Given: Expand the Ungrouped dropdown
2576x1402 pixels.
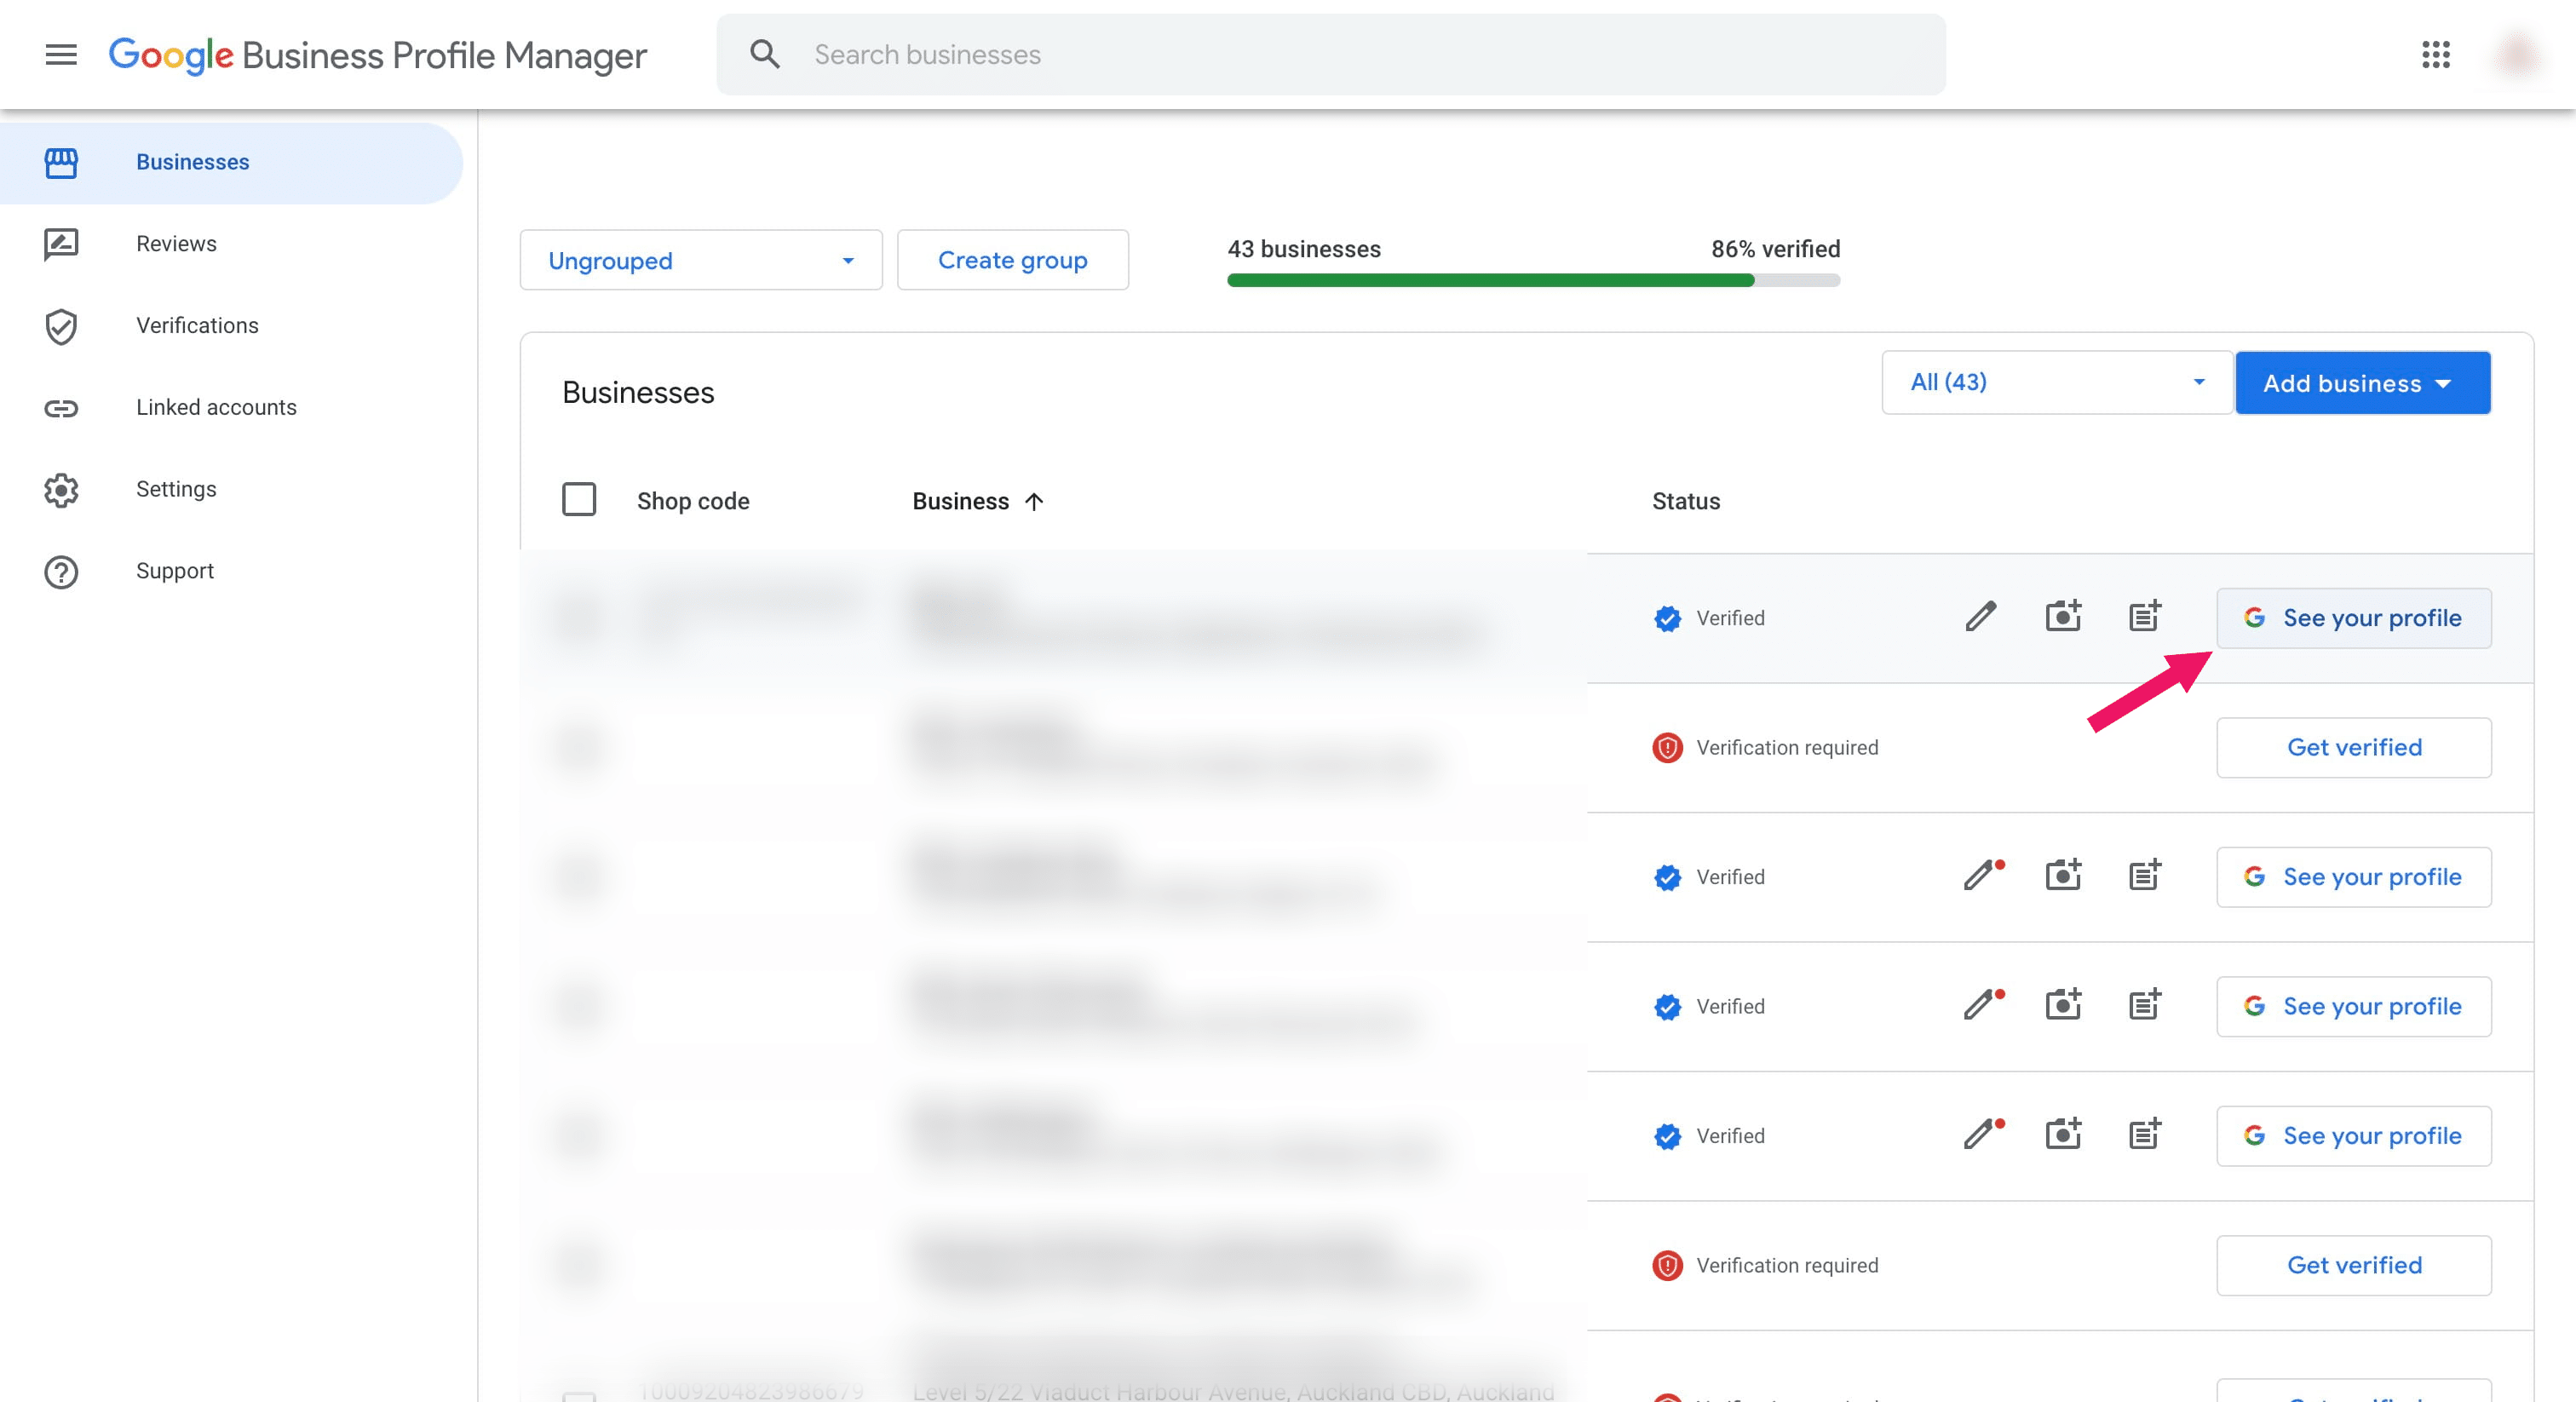Looking at the screenshot, I should click(x=700, y=260).
